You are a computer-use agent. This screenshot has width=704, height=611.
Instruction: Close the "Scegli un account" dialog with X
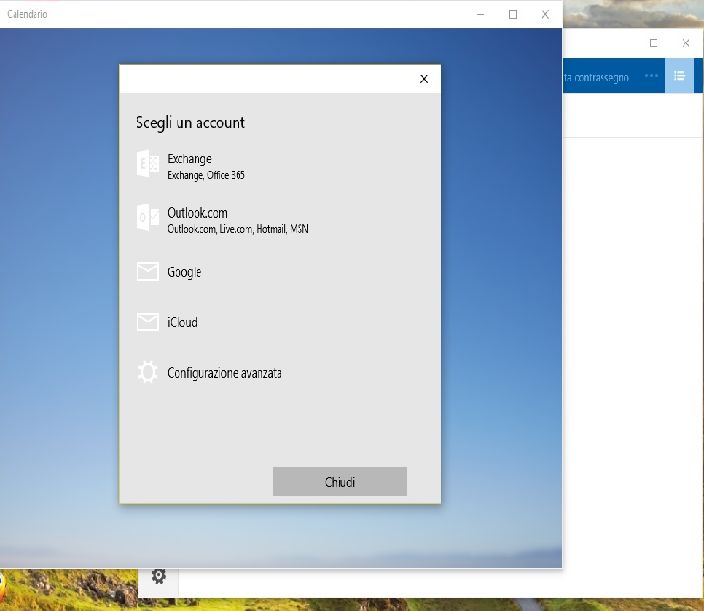click(424, 79)
